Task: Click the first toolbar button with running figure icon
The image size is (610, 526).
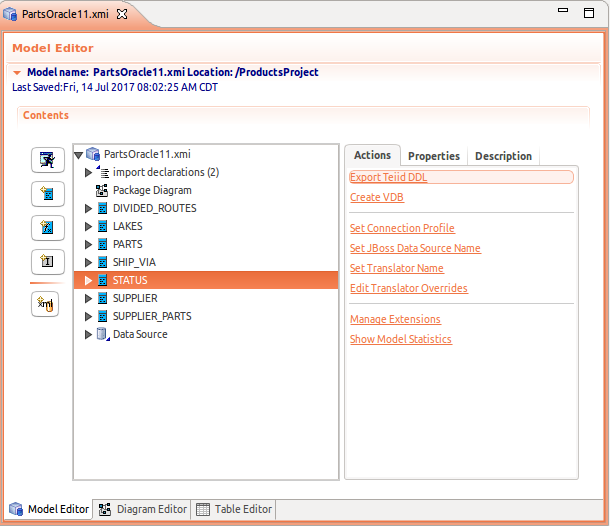Action: (48, 160)
